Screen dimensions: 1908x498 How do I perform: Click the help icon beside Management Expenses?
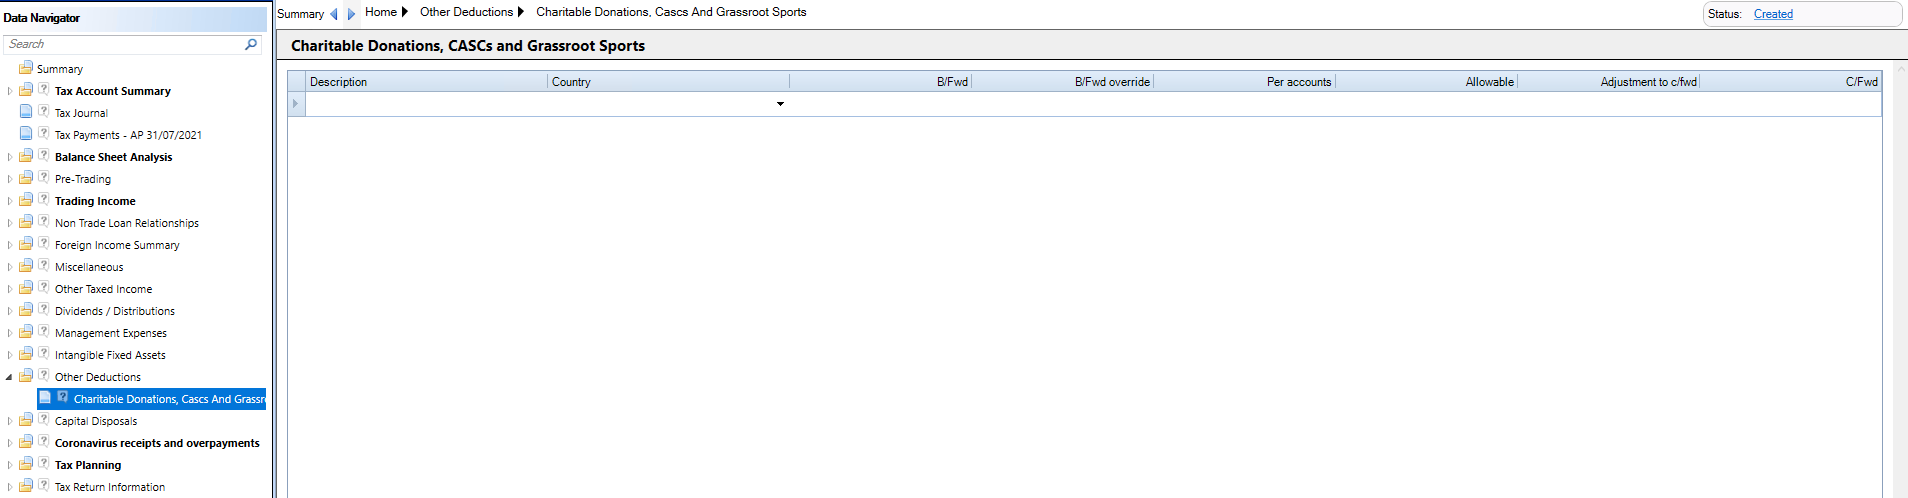point(44,331)
